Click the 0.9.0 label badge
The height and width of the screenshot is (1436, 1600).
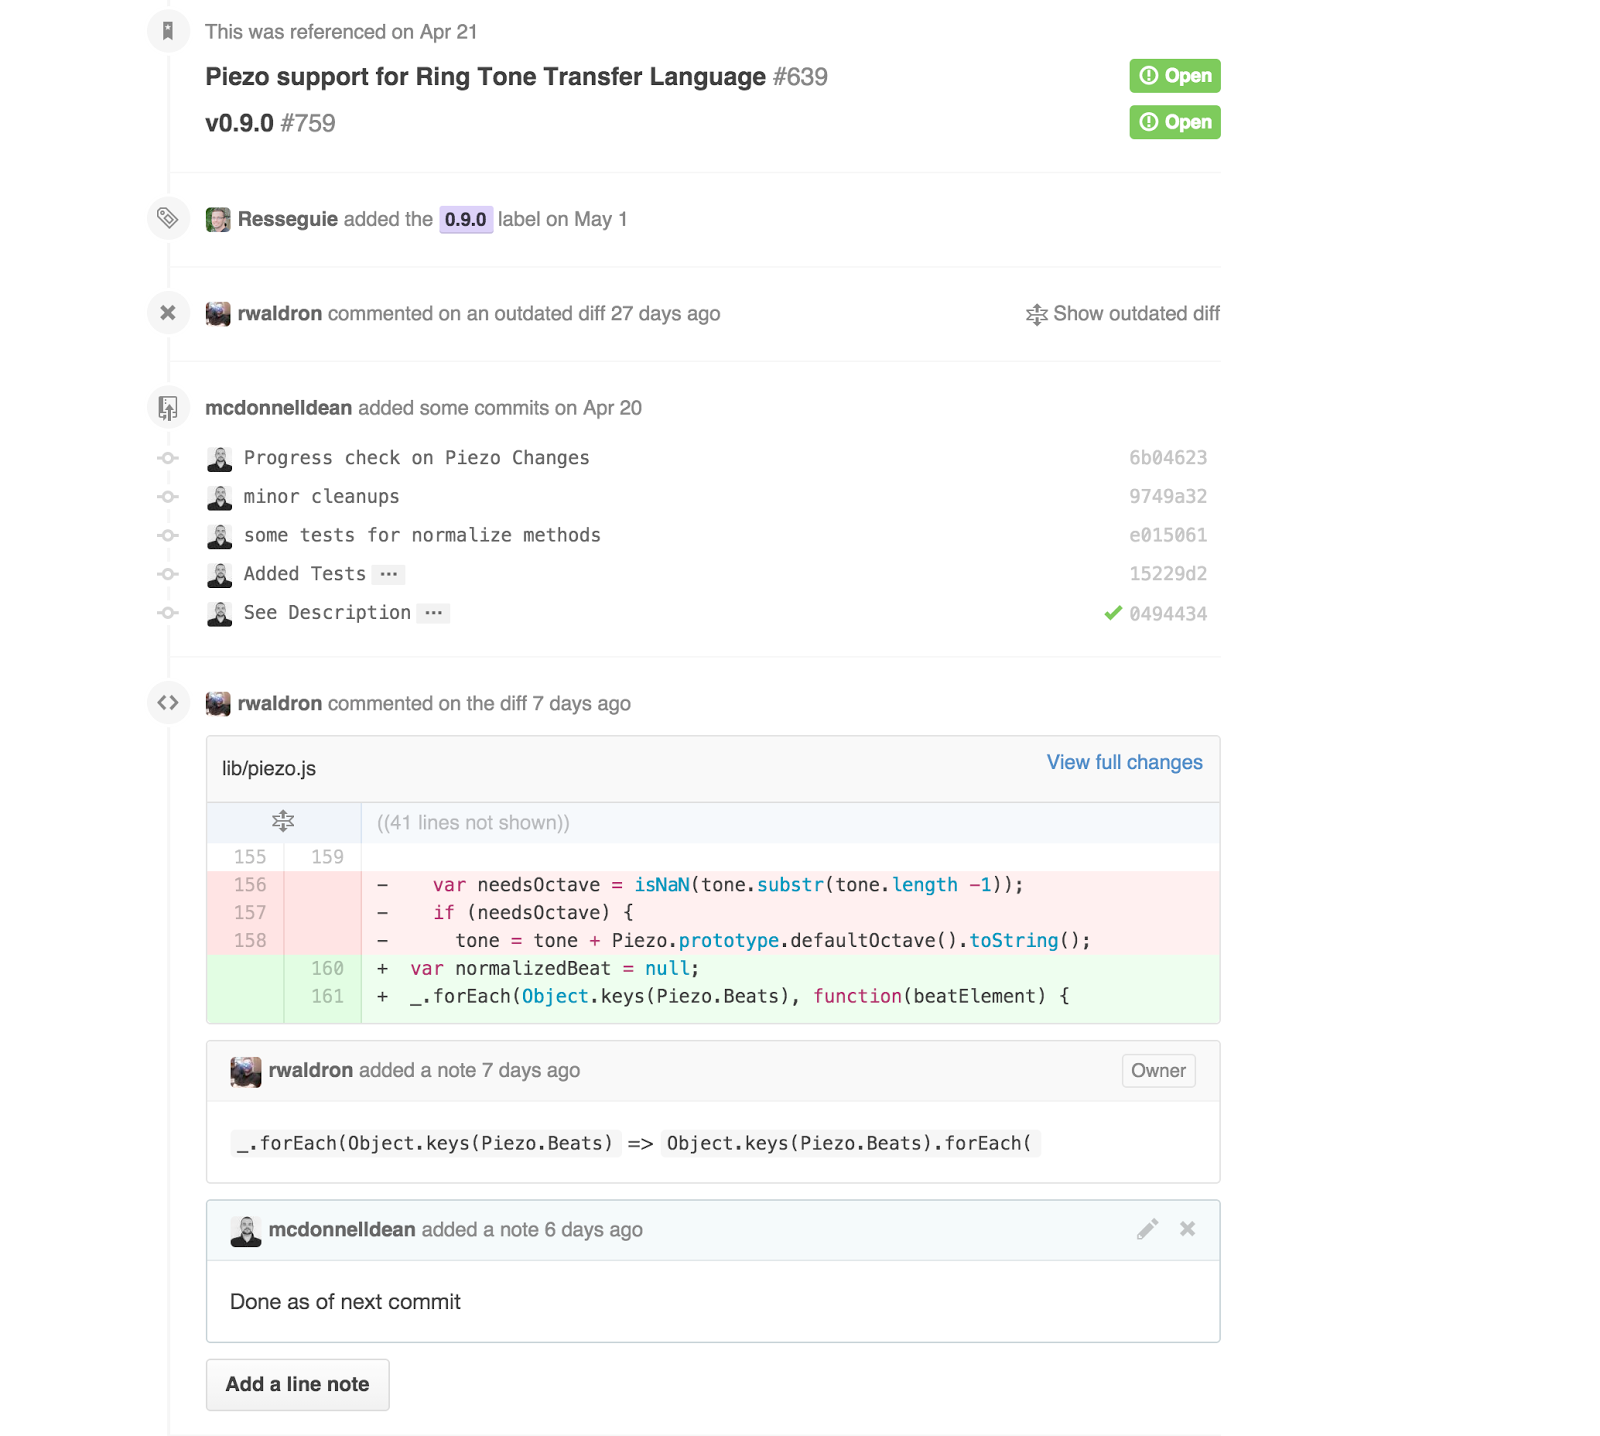[466, 220]
